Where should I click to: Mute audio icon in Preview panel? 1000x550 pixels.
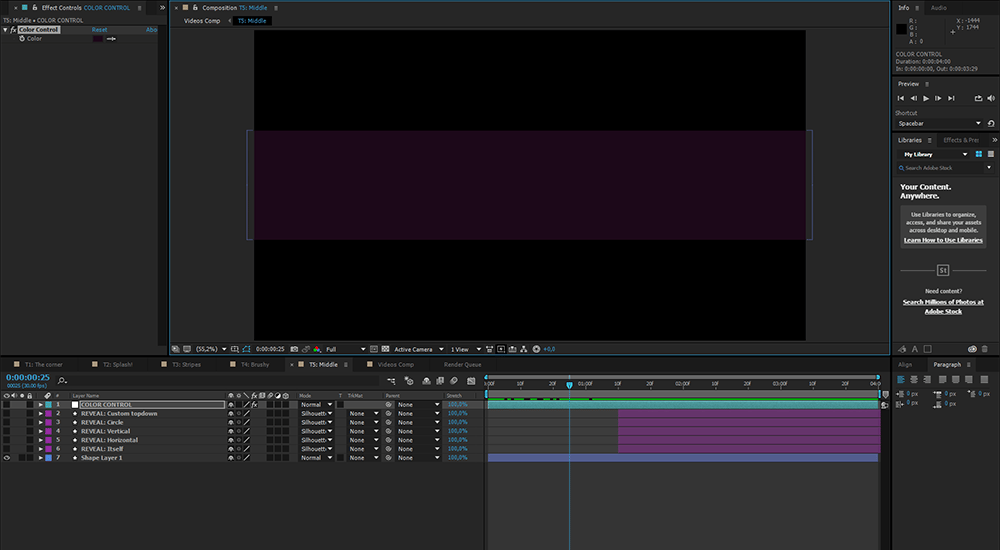pos(990,98)
